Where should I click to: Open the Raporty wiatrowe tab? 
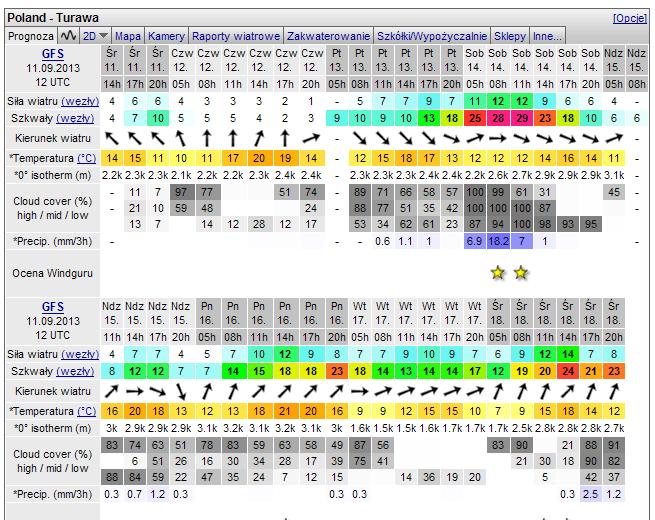pyautogui.click(x=236, y=36)
